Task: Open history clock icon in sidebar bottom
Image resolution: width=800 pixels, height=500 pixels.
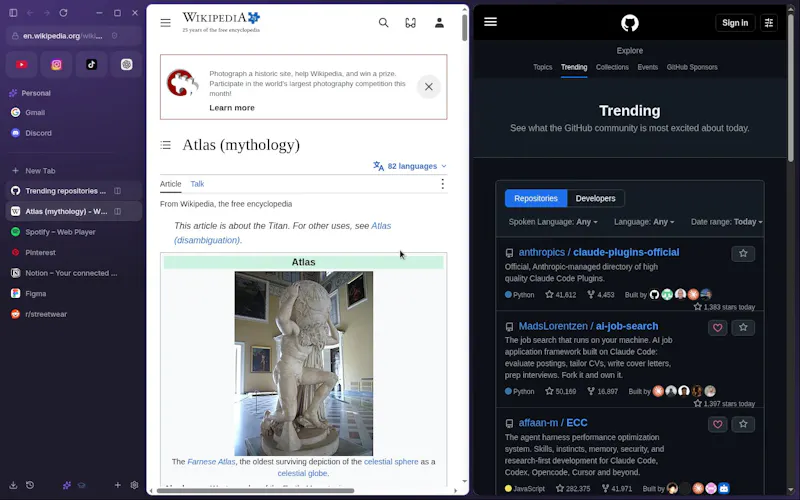Action: click(30, 485)
